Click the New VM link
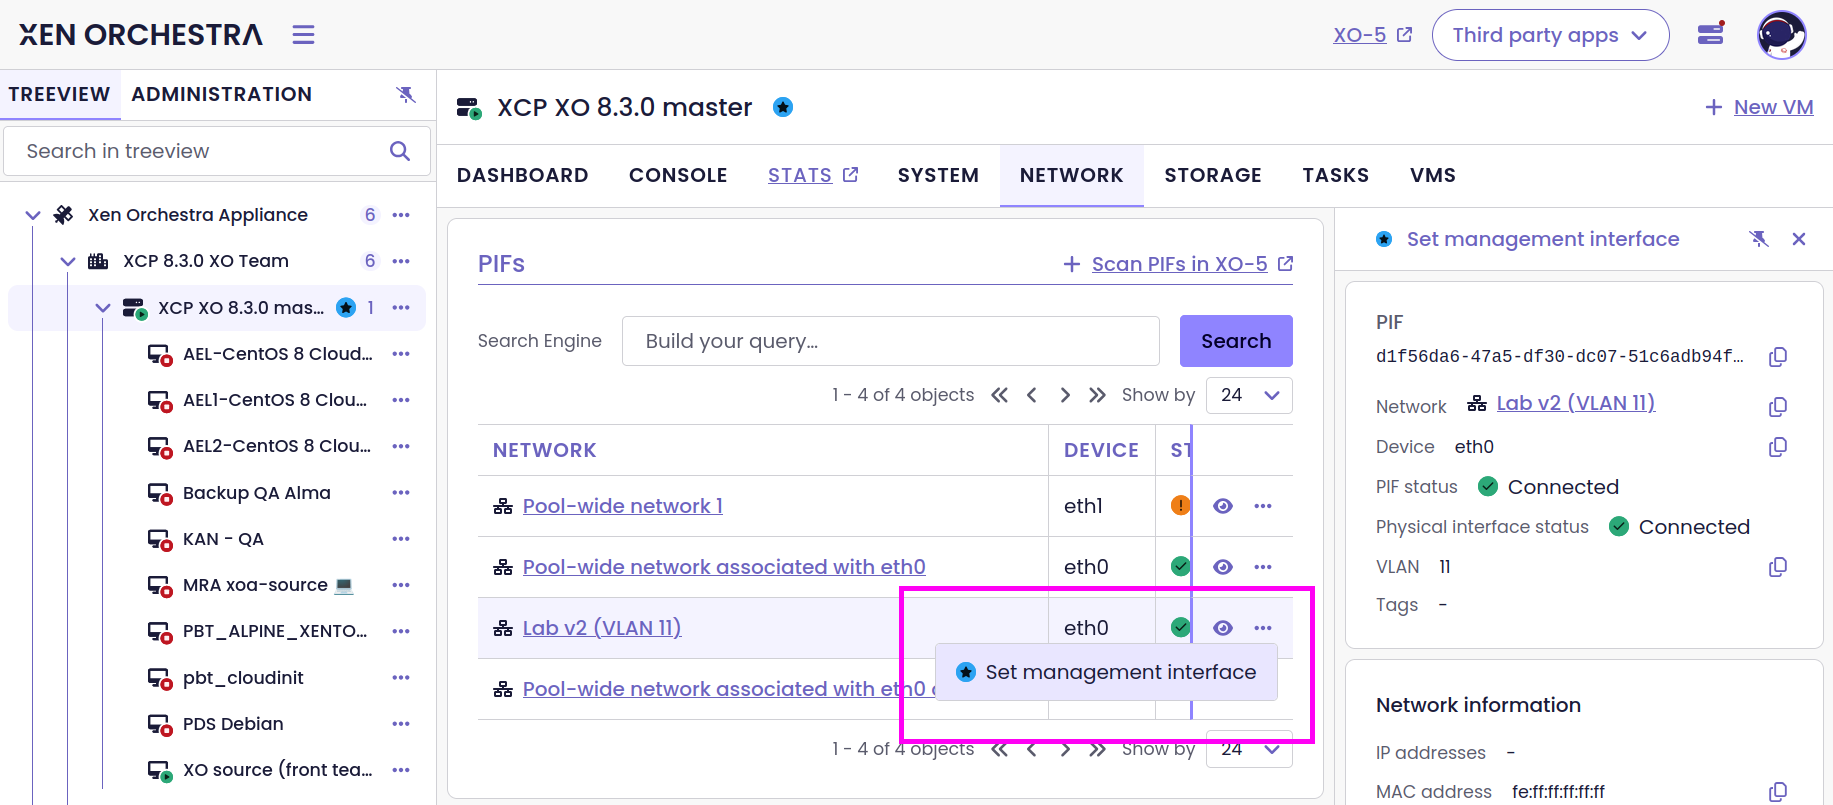Image resolution: width=1833 pixels, height=805 pixels. click(1759, 107)
